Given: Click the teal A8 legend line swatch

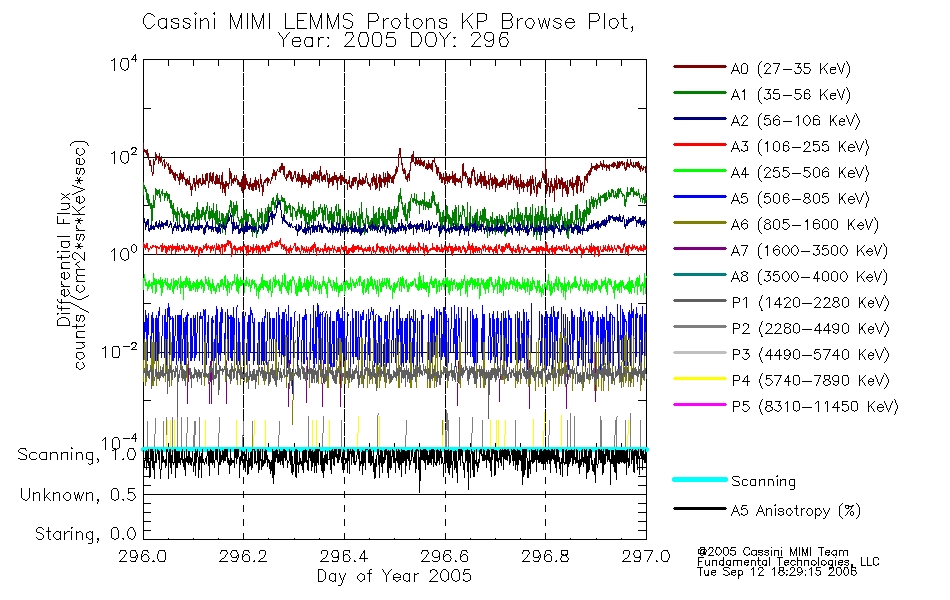Looking at the screenshot, I should [x=700, y=275].
